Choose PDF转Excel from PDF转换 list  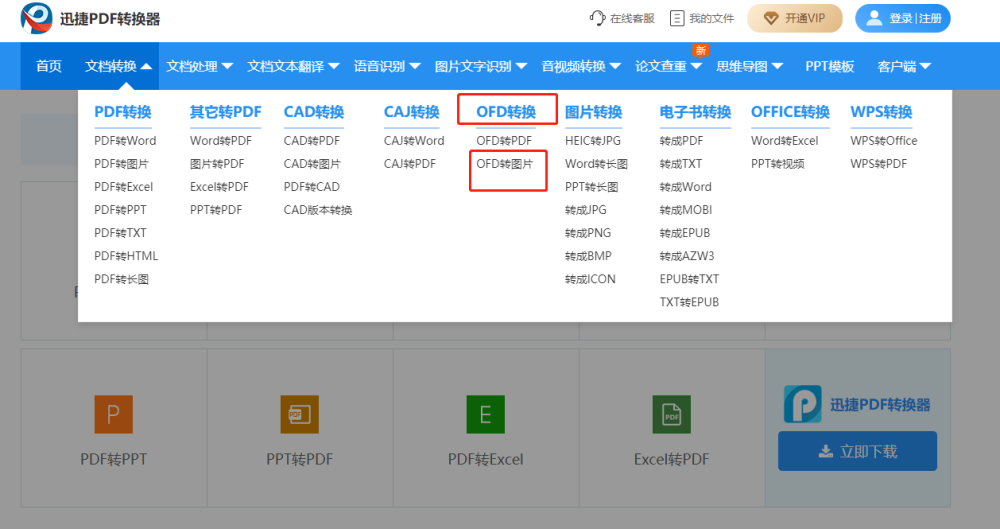click(124, 187)
